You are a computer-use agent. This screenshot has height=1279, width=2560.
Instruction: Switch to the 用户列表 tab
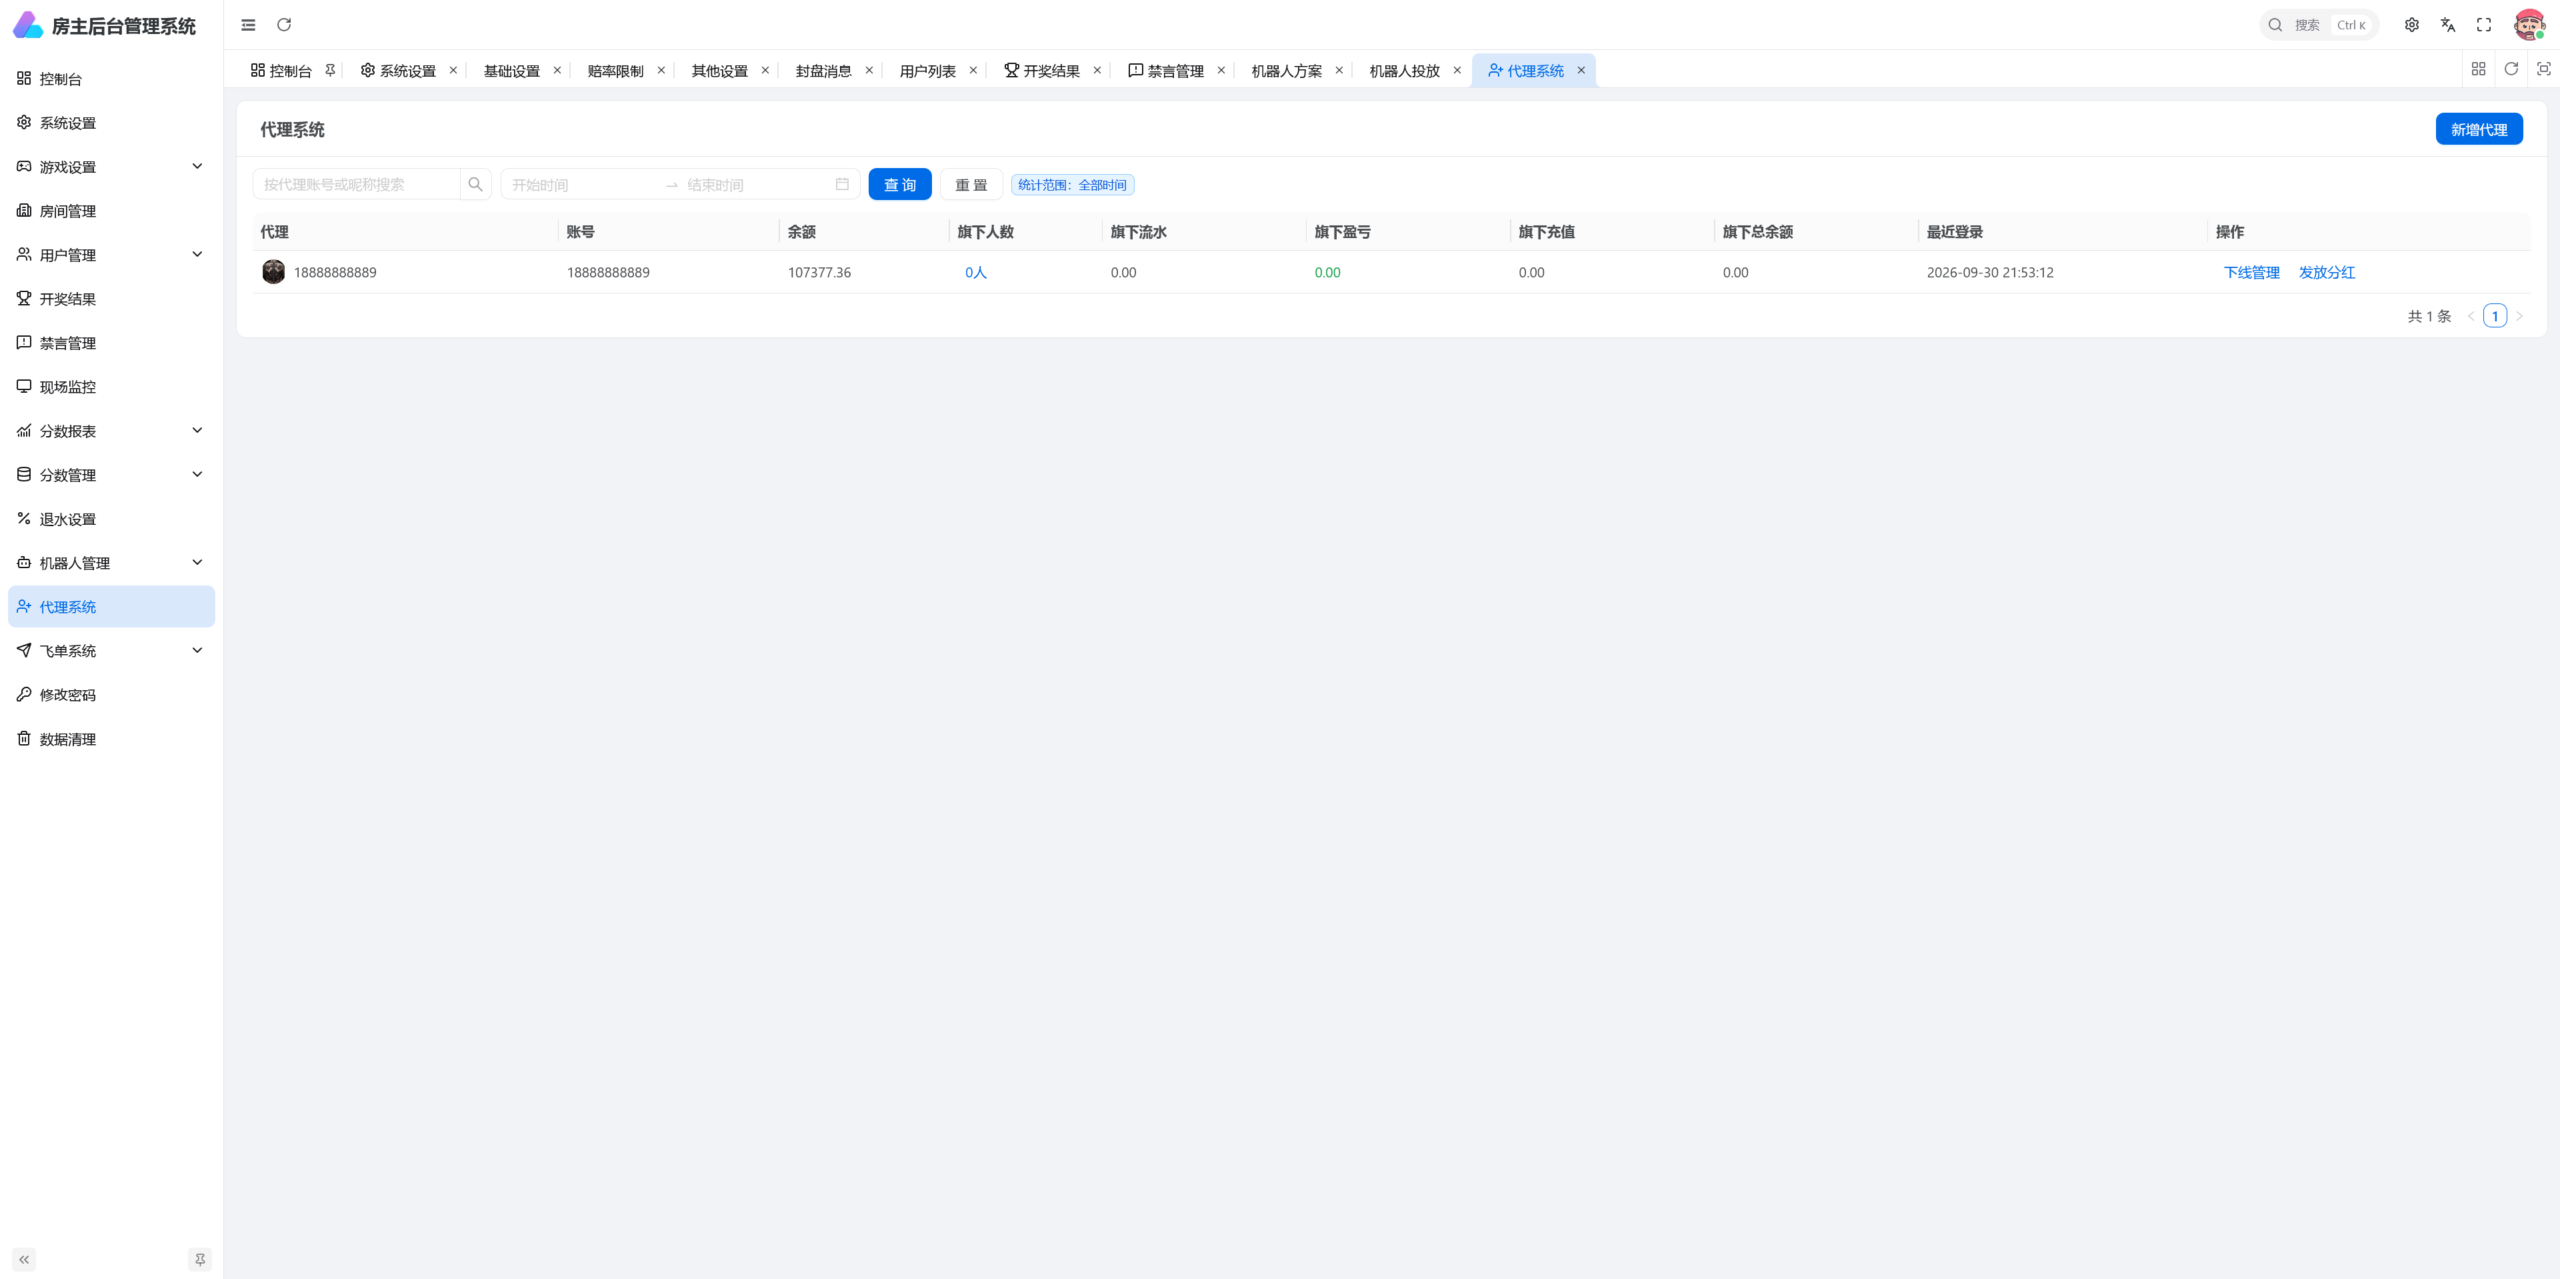pyautogui.click(x=927, y=71)
